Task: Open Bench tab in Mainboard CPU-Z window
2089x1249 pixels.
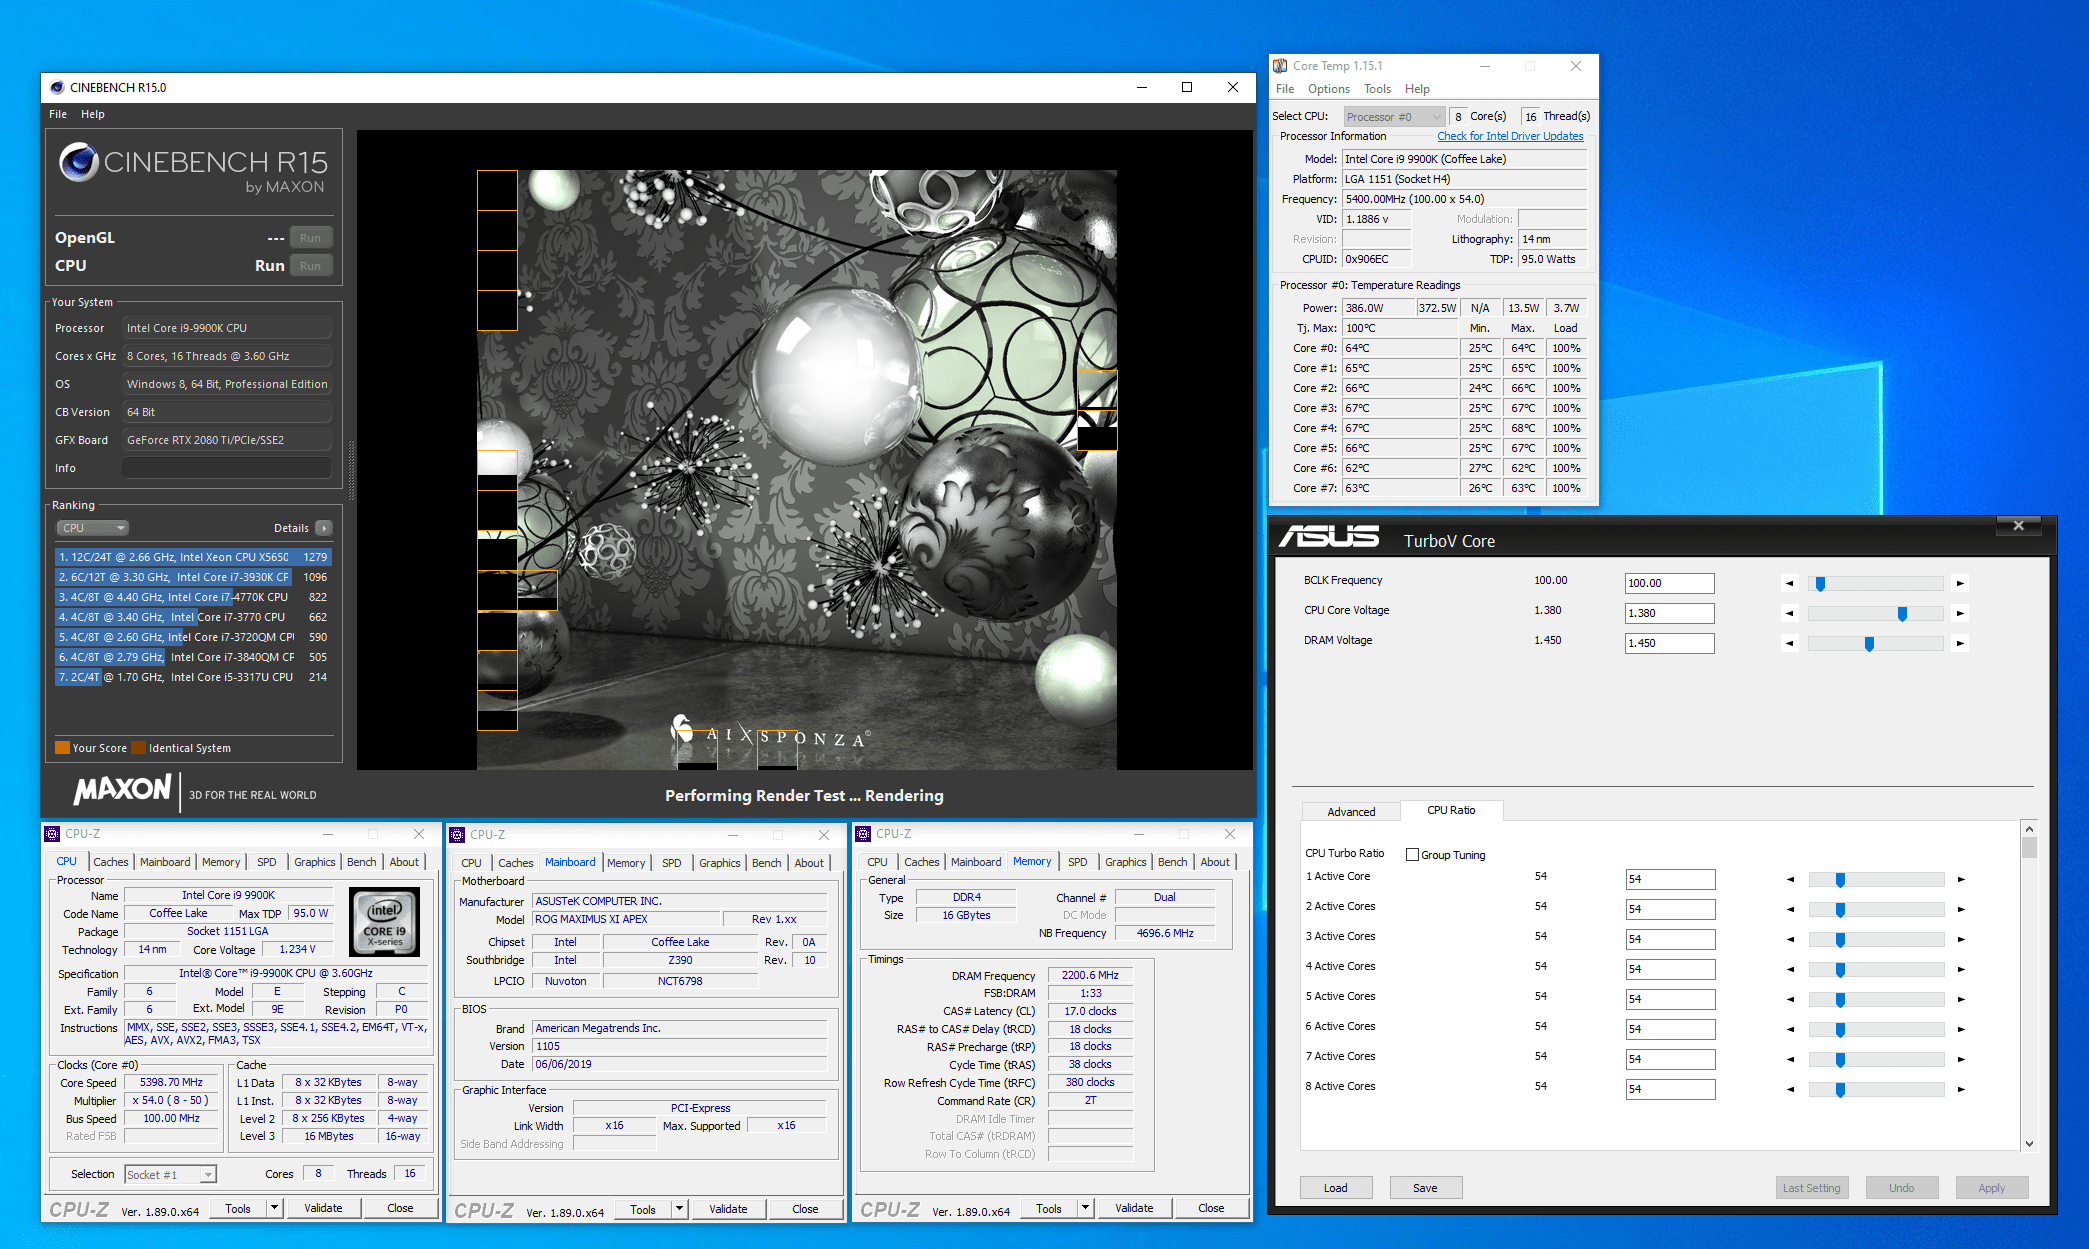Action: point(767,863)
